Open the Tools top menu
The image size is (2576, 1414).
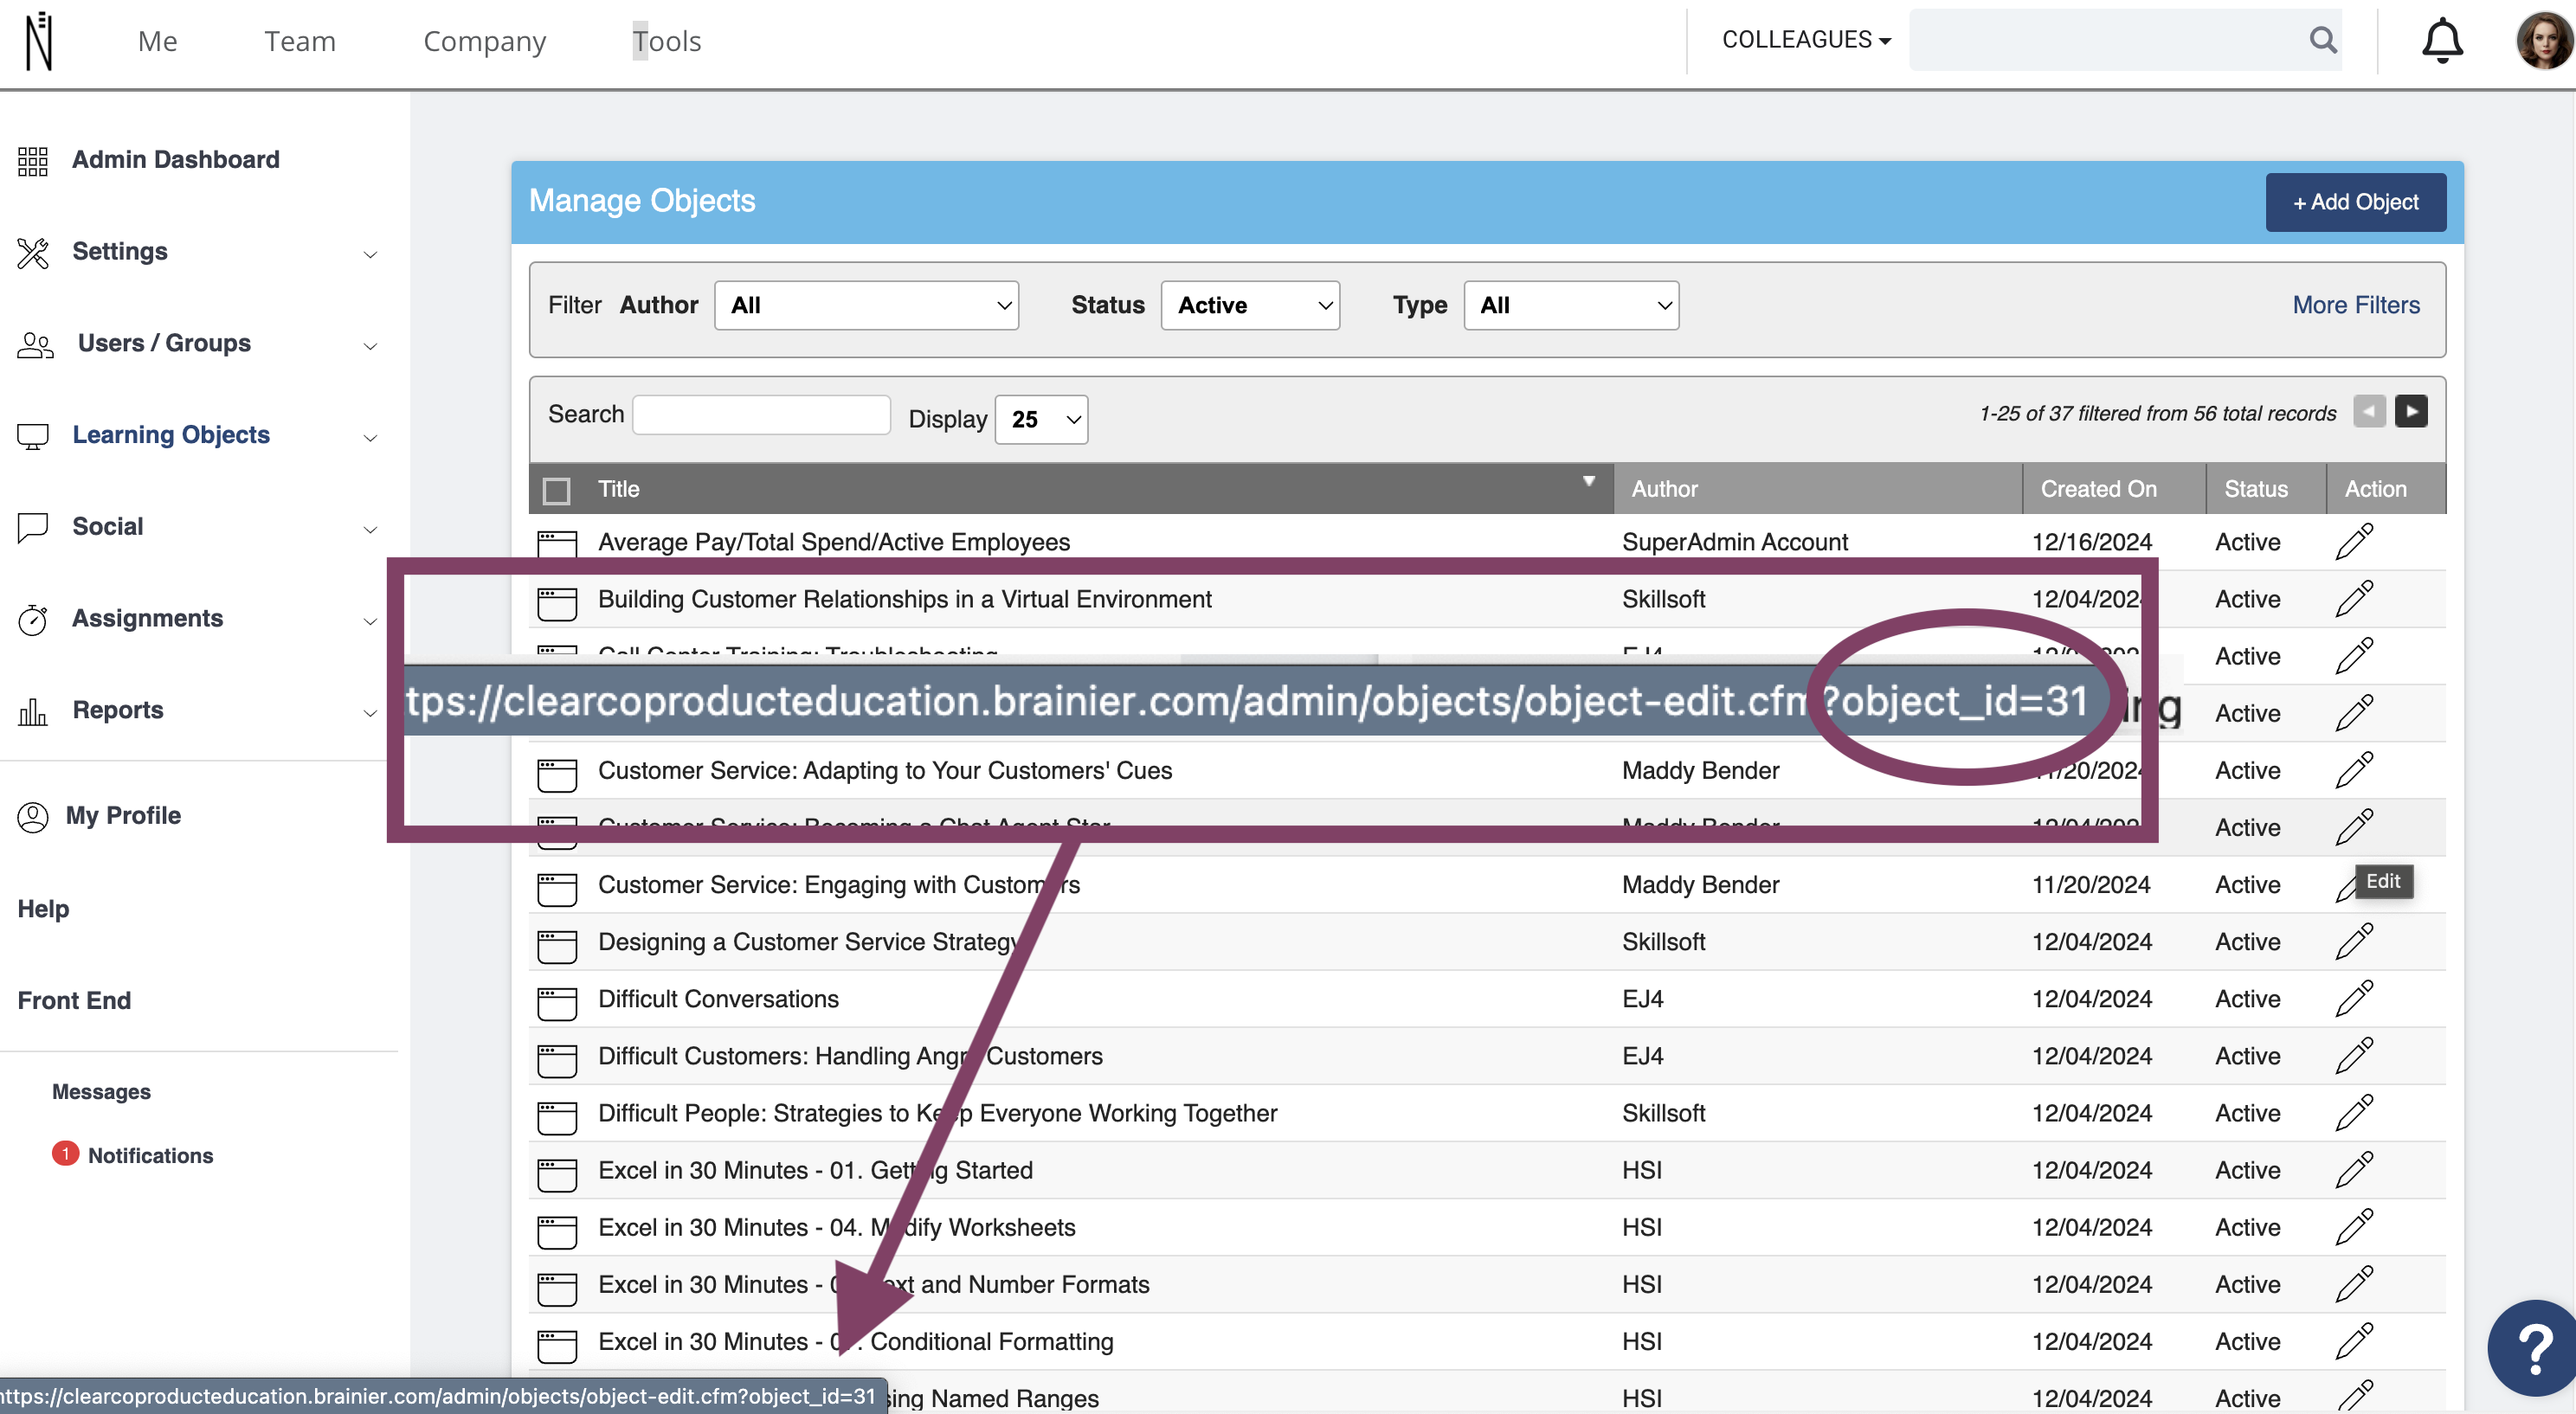[666, 41]
